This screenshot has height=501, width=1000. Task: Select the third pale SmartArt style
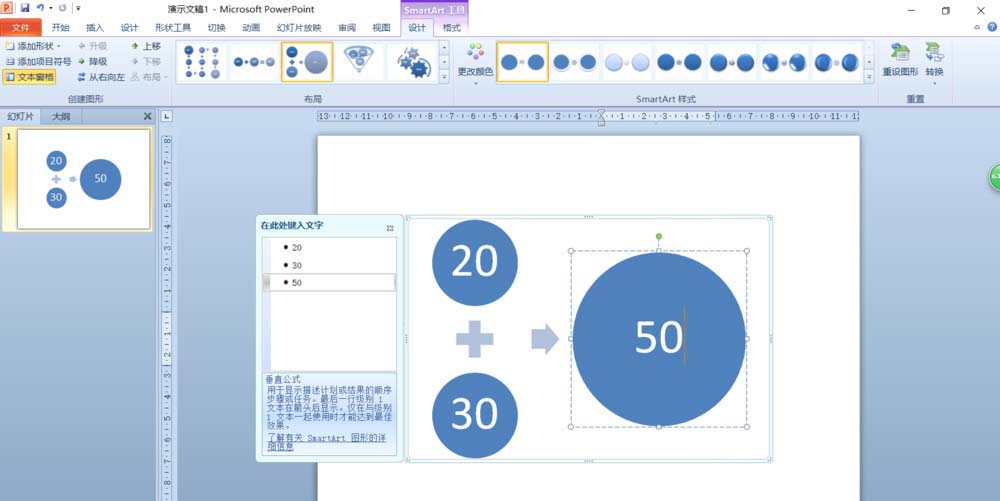627,62
